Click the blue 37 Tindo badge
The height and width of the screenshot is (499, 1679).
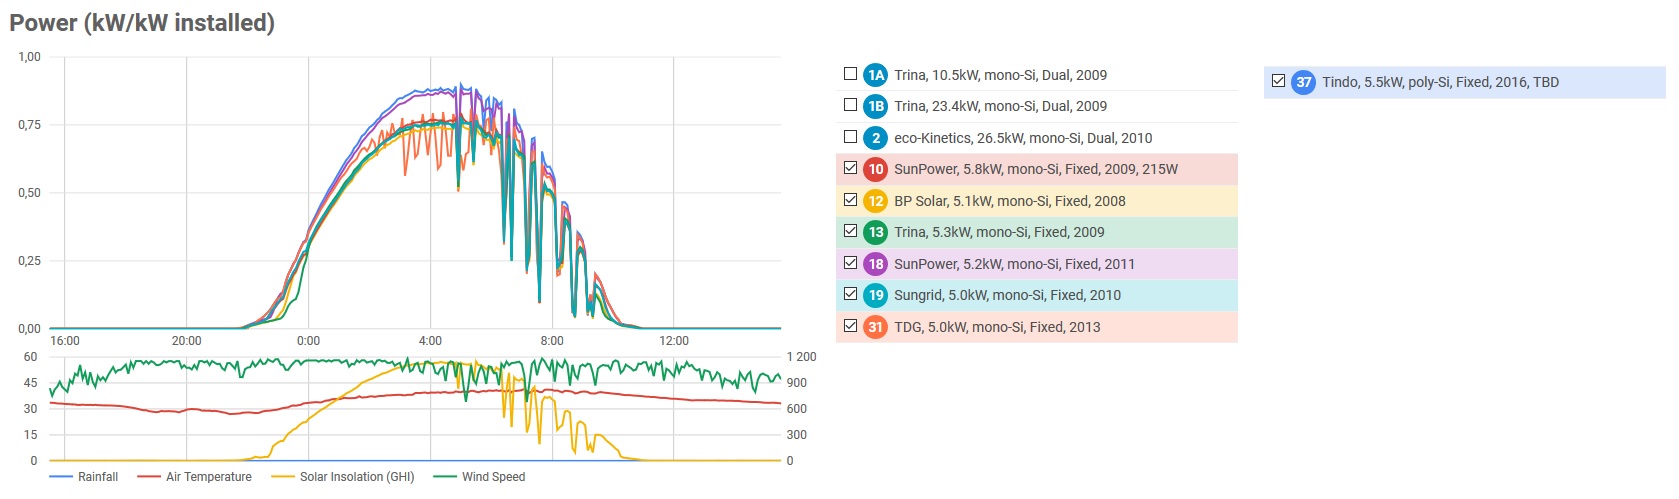(1304, 82)
